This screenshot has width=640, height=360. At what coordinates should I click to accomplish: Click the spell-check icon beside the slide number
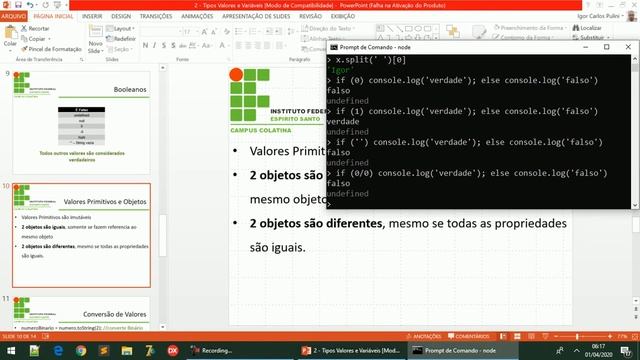coord(46,336)
